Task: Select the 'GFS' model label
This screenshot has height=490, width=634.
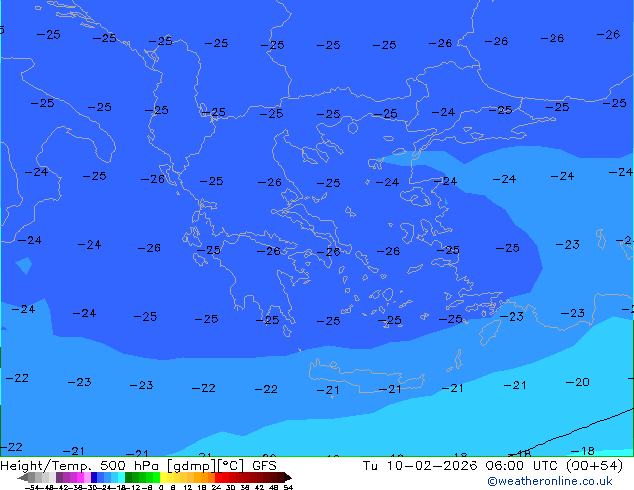Action: click(x=264, y=466)
